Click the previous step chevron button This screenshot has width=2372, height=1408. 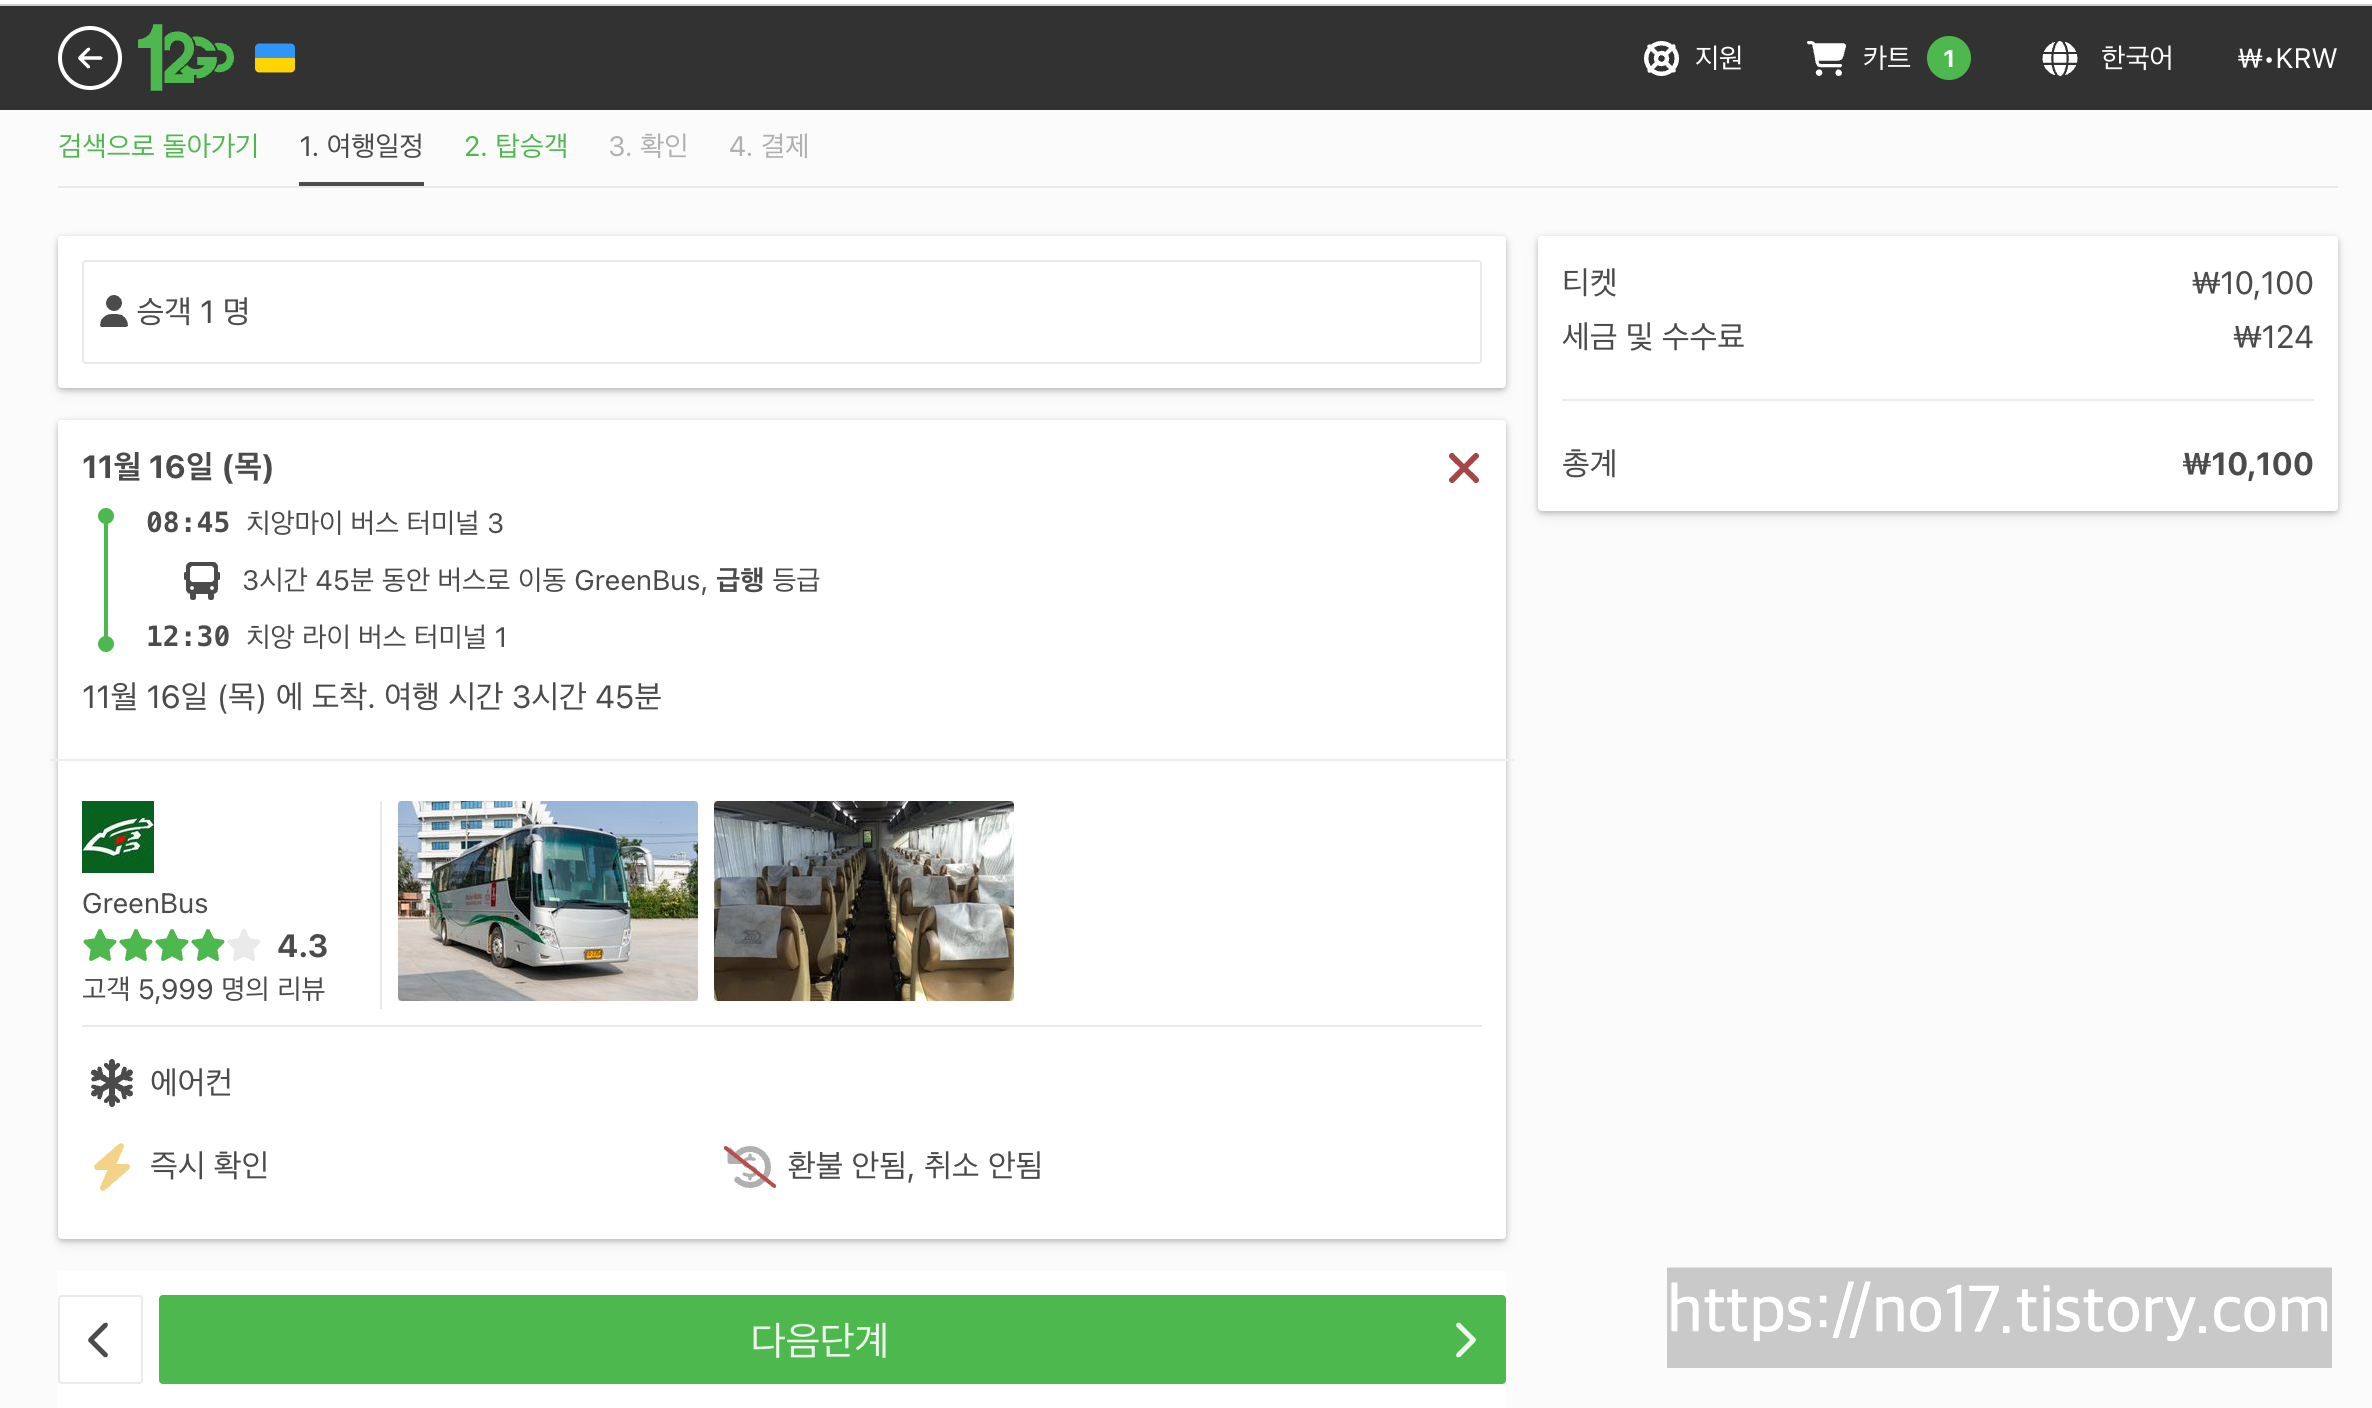100,1340
